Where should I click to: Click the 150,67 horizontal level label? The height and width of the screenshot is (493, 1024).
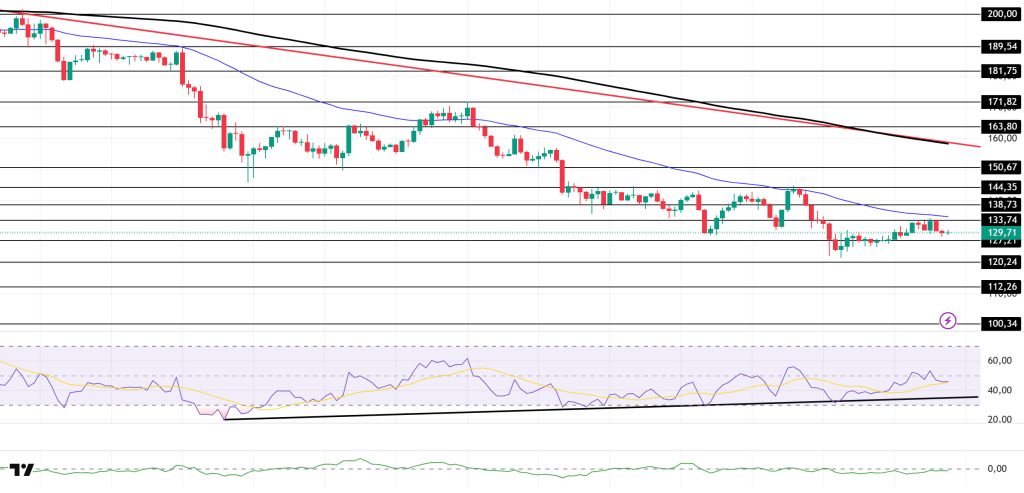pyautogui.click(x=1000, y=167)
